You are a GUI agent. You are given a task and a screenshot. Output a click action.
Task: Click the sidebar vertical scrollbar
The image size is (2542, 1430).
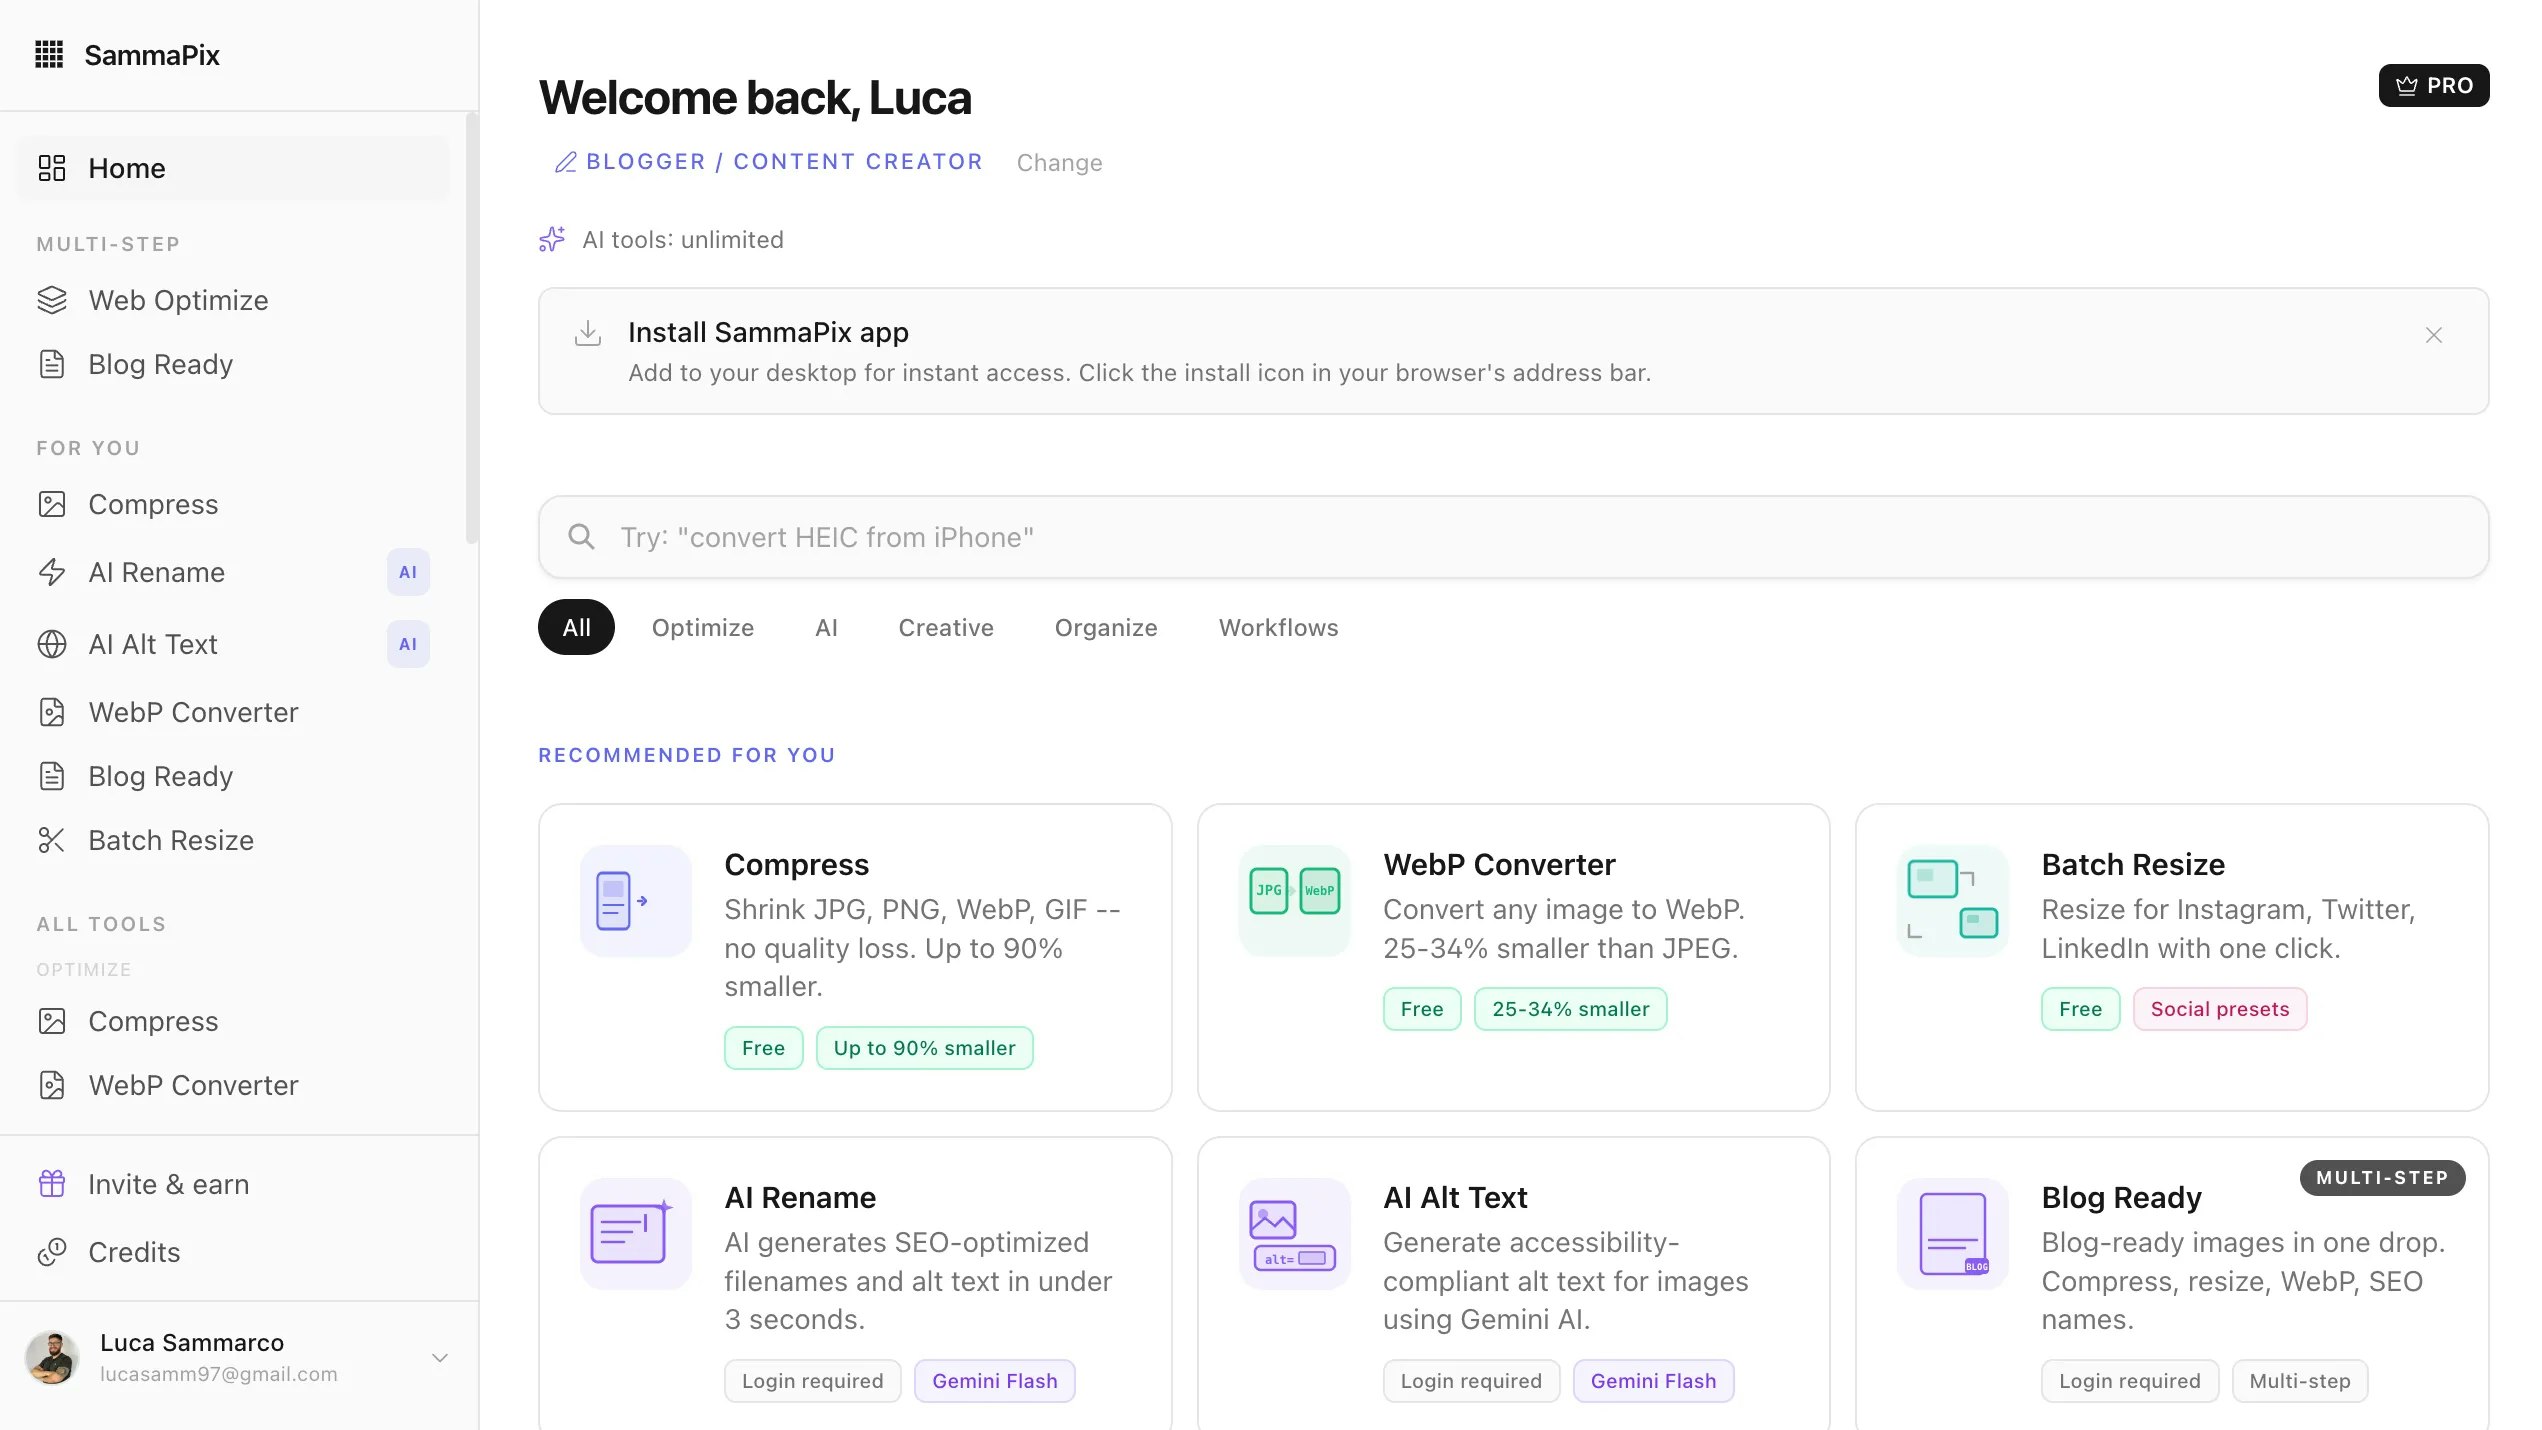click(471, 330)
